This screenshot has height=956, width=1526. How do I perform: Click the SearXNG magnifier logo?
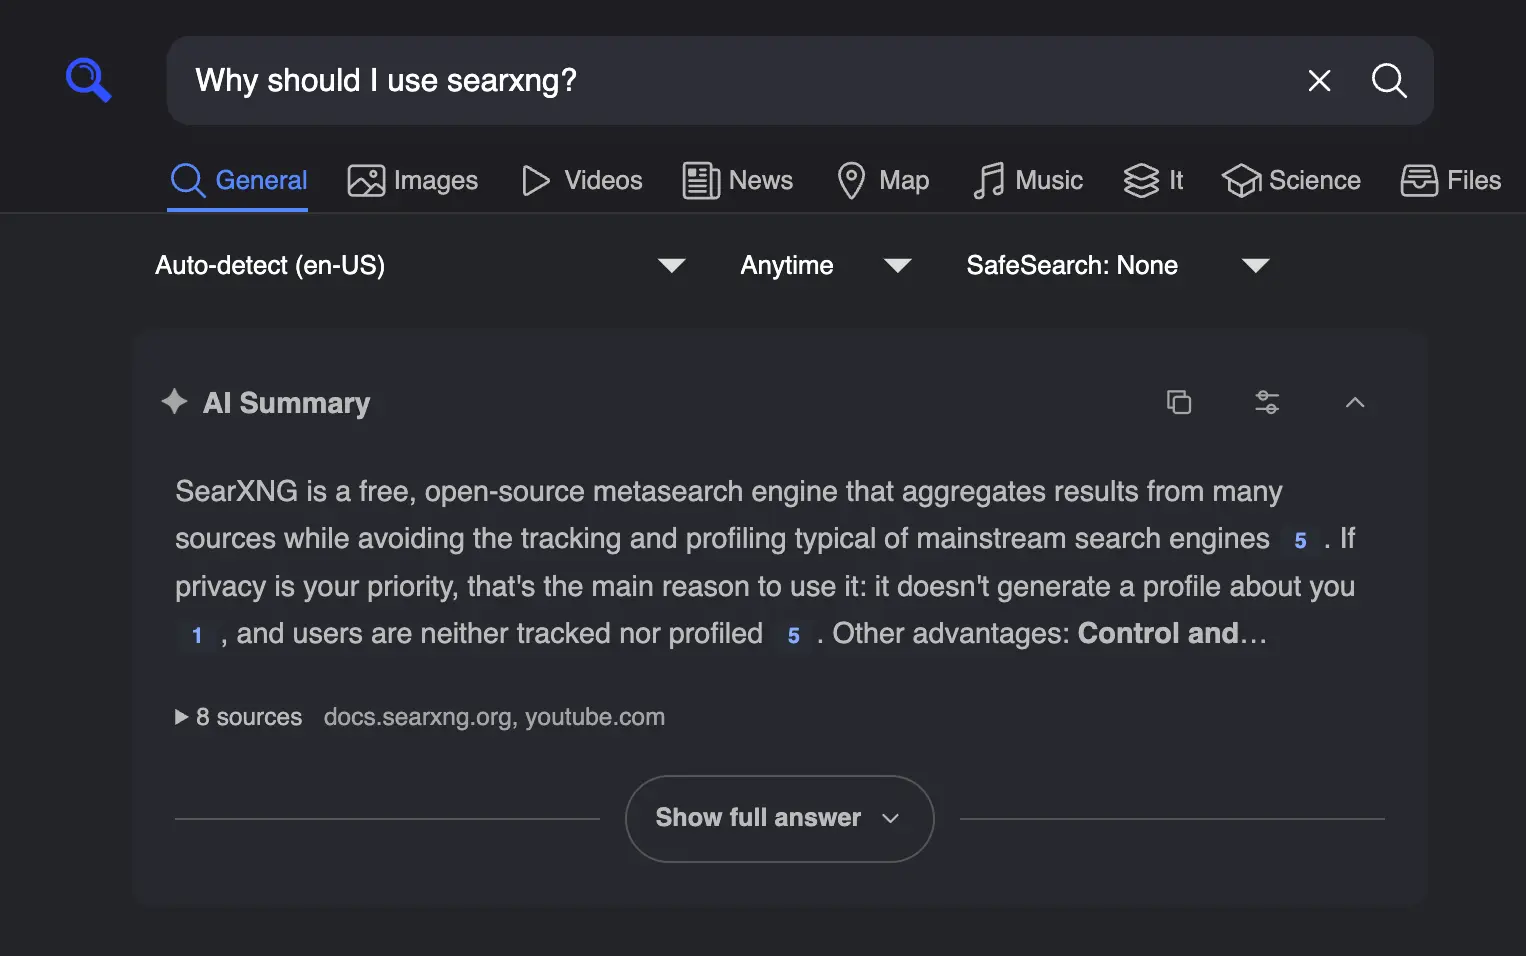(88, 80)
